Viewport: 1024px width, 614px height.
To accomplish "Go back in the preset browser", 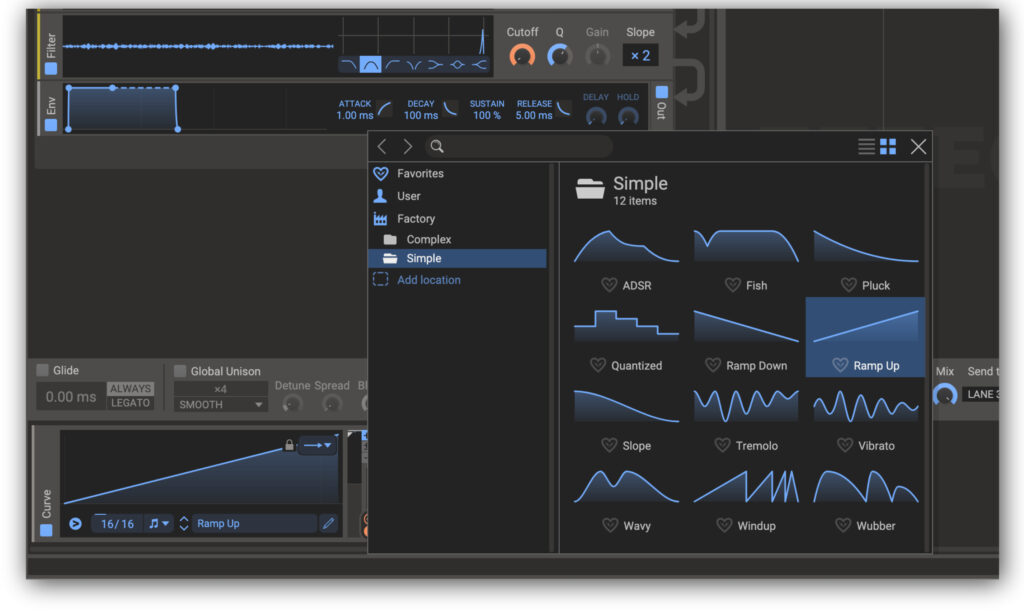I will point(382,146).
